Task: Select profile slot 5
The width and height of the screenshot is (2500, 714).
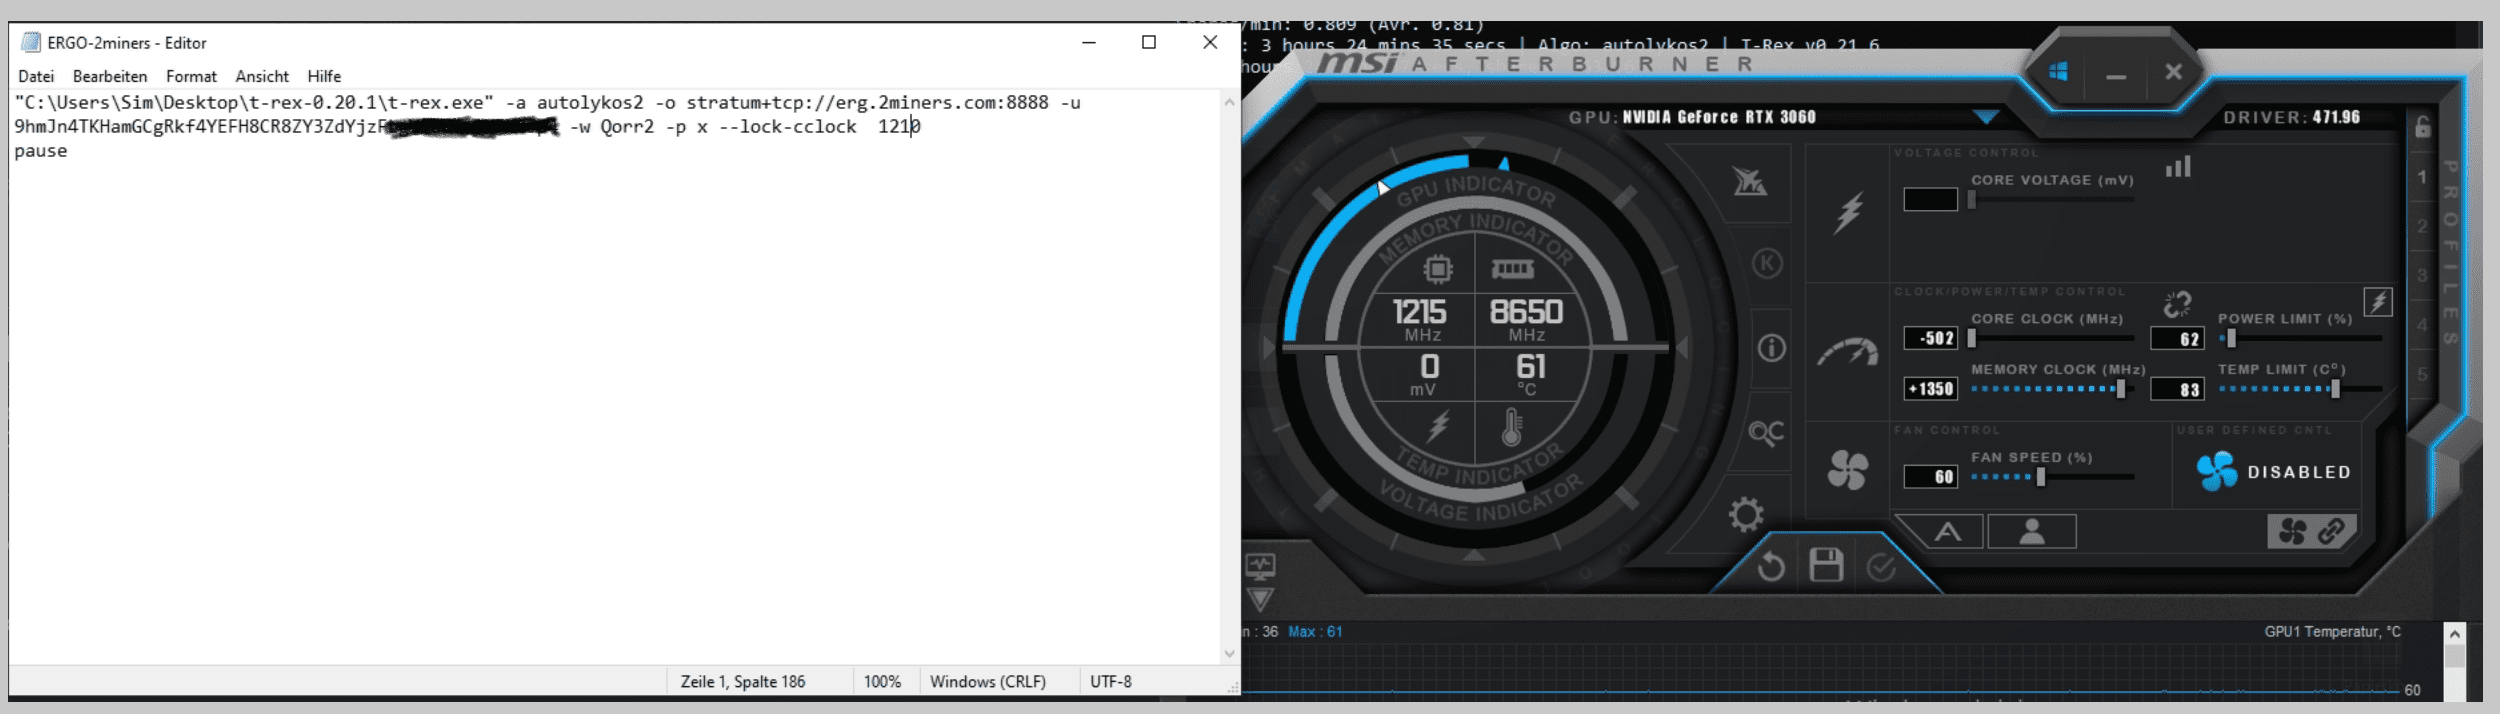Action: click(2422, 374)
